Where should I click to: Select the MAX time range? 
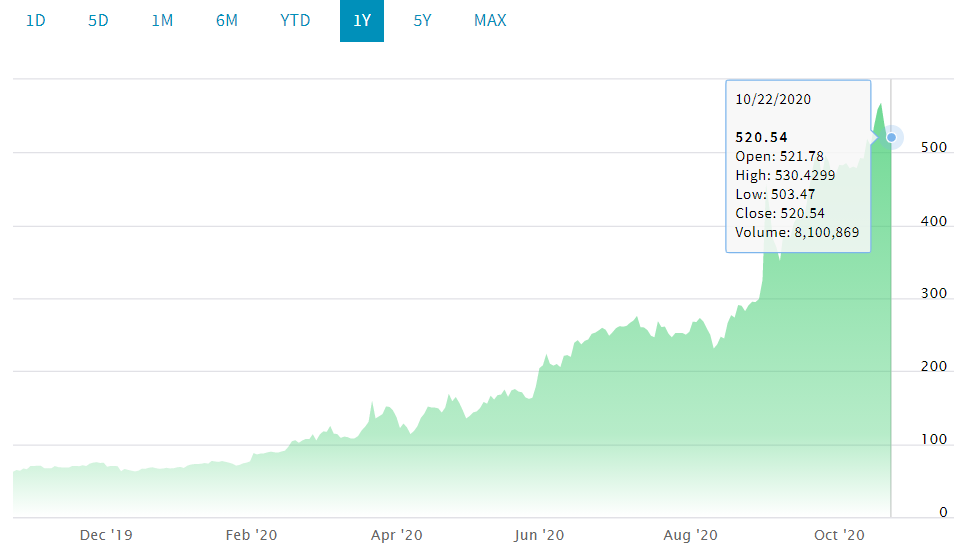coord(490,20)
